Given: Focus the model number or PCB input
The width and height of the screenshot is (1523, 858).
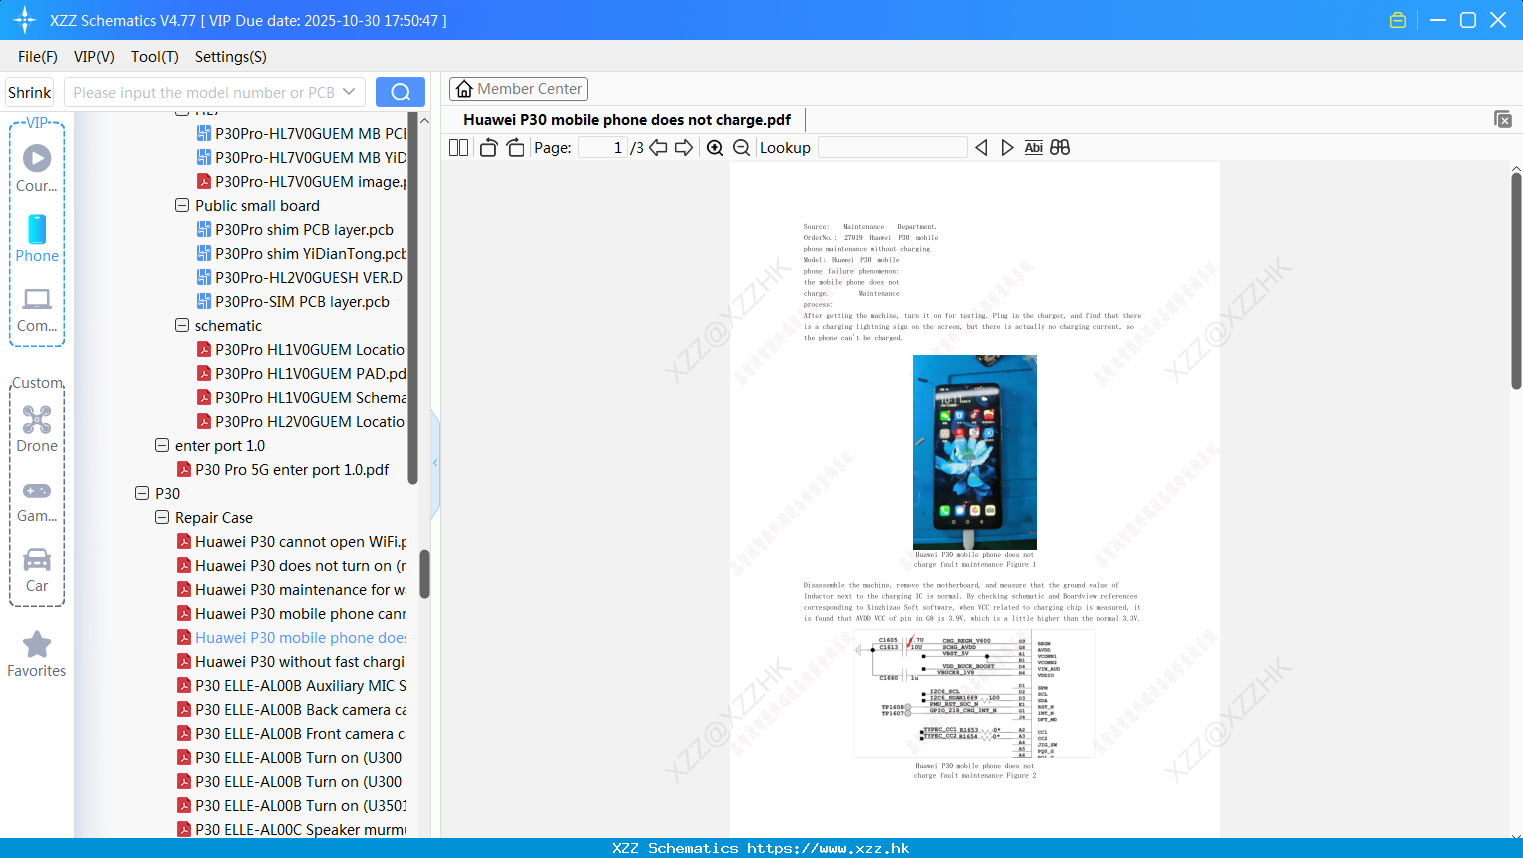Looking at the screenshot, I should coord(204,92).
